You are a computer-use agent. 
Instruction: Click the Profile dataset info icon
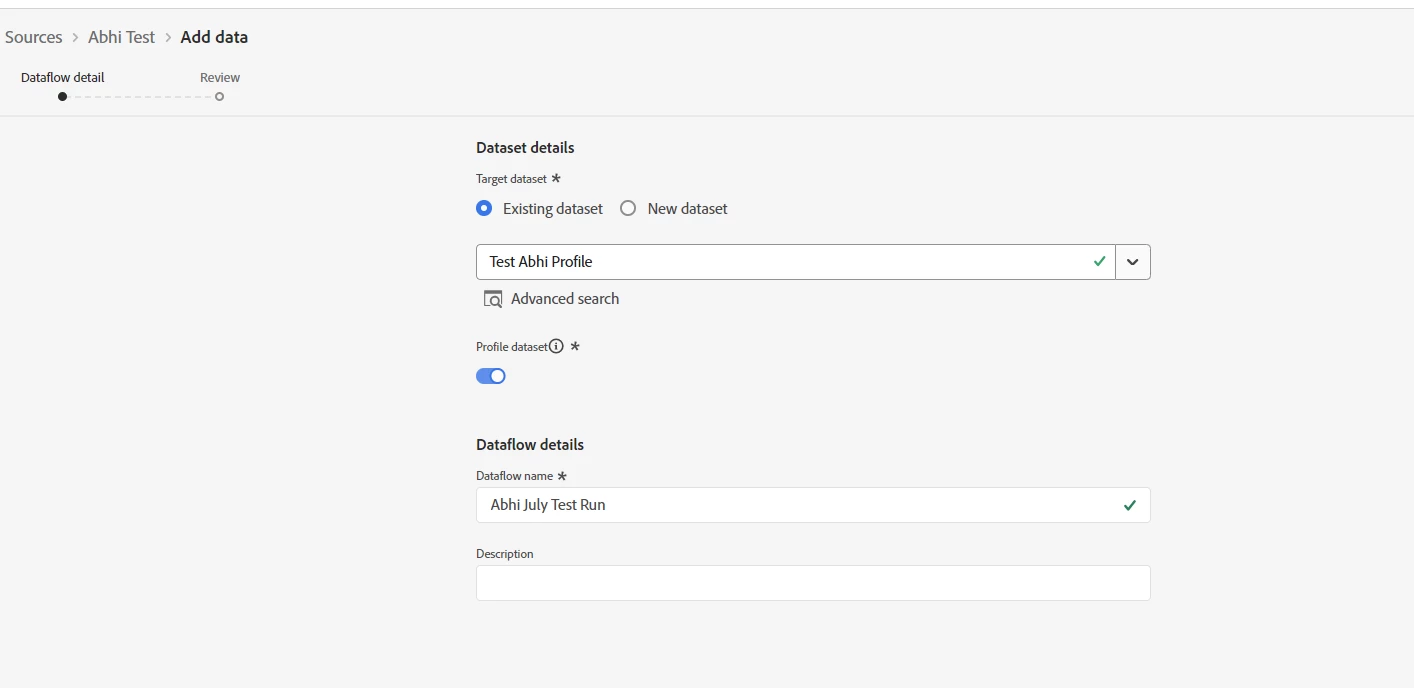click(x=556, y=347)
